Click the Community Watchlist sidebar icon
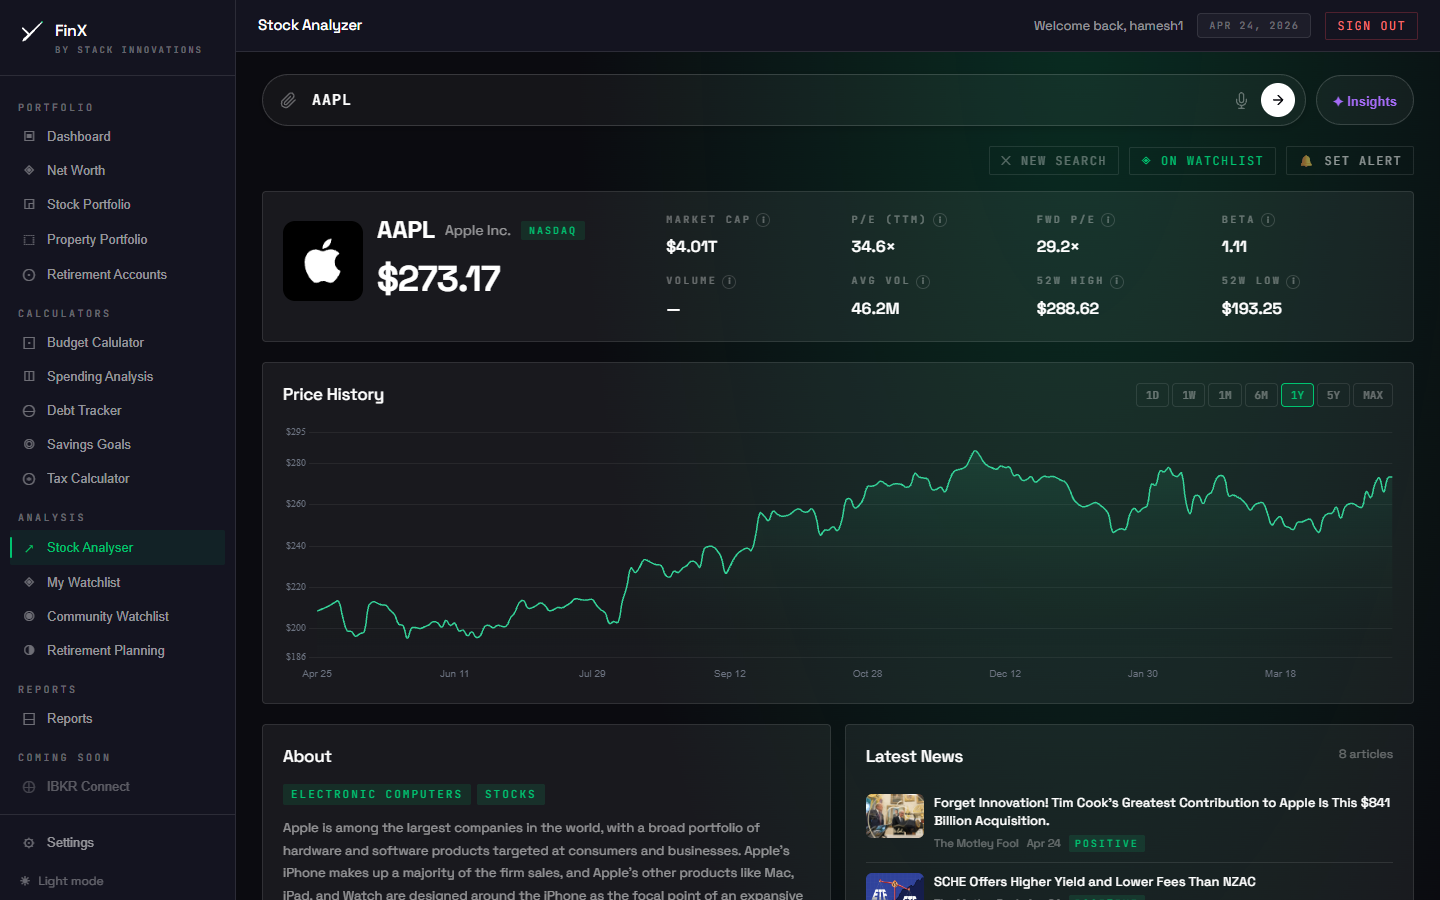This screenshot has height=900, width=1440. coord(29,616)
